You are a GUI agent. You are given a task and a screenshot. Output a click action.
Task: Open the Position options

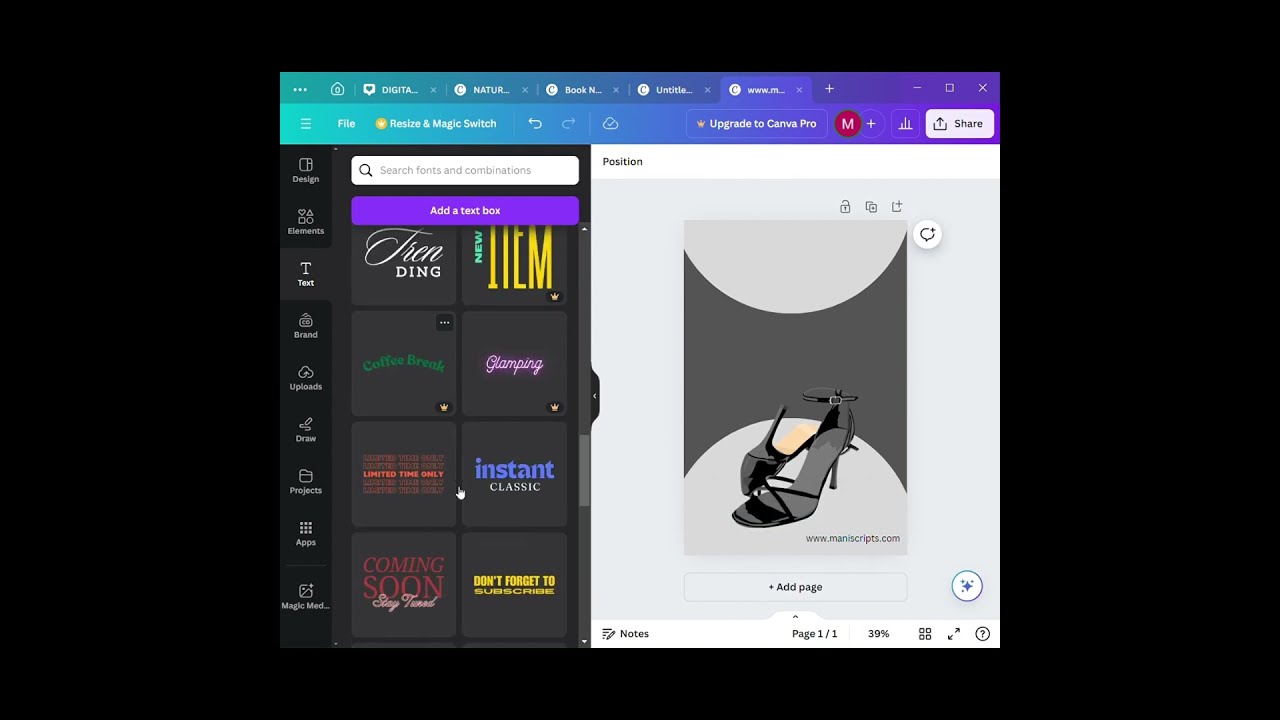point(622,162)
